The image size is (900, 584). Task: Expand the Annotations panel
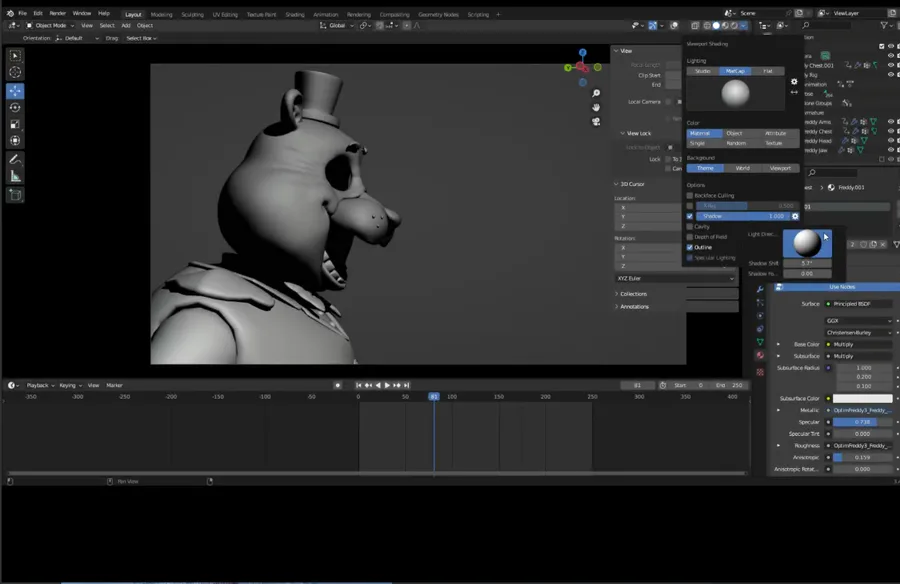click(x=633, y=307)
